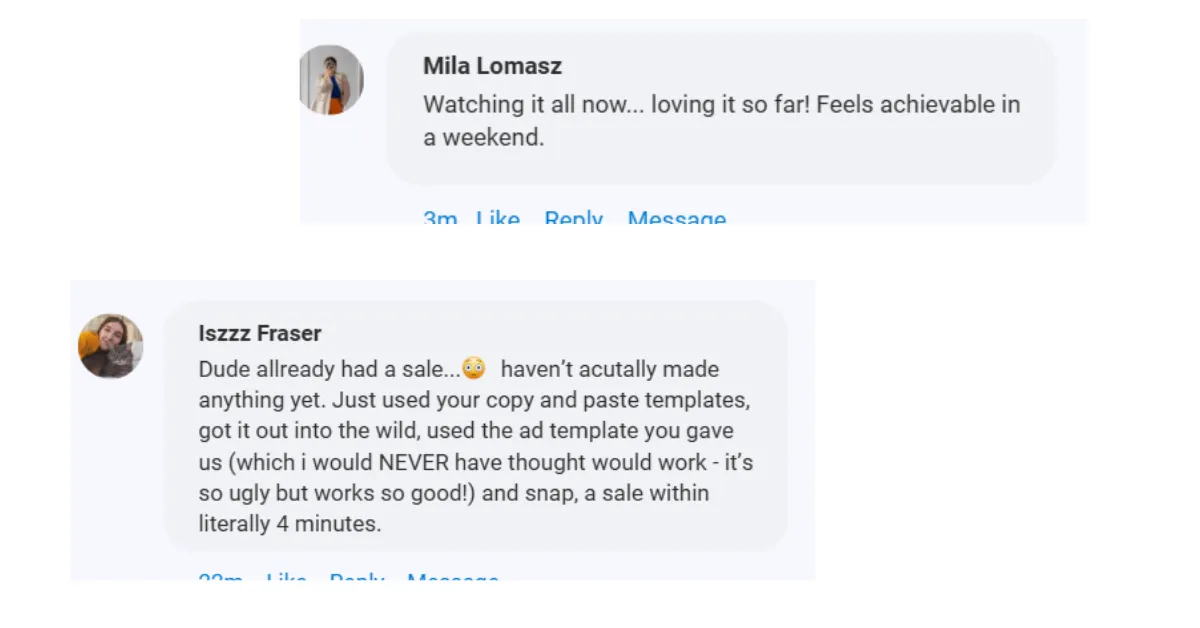1200x628 pixels.
Task: Click the flushed face emoji in comment
Action: [x=473, y=369]
